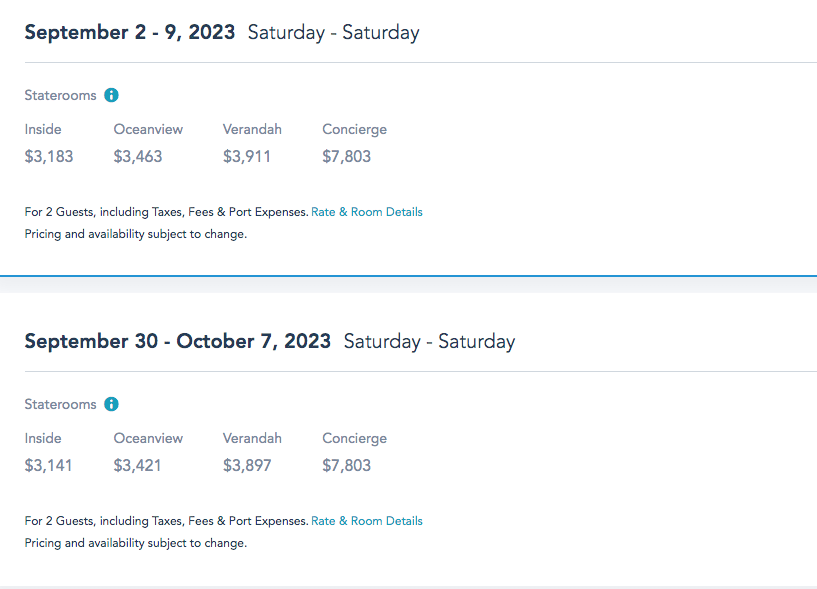This screenshot has width=817, height=589.
Task: Click the Verandah label under September 2-9 sailing
Action: [252, 129]
